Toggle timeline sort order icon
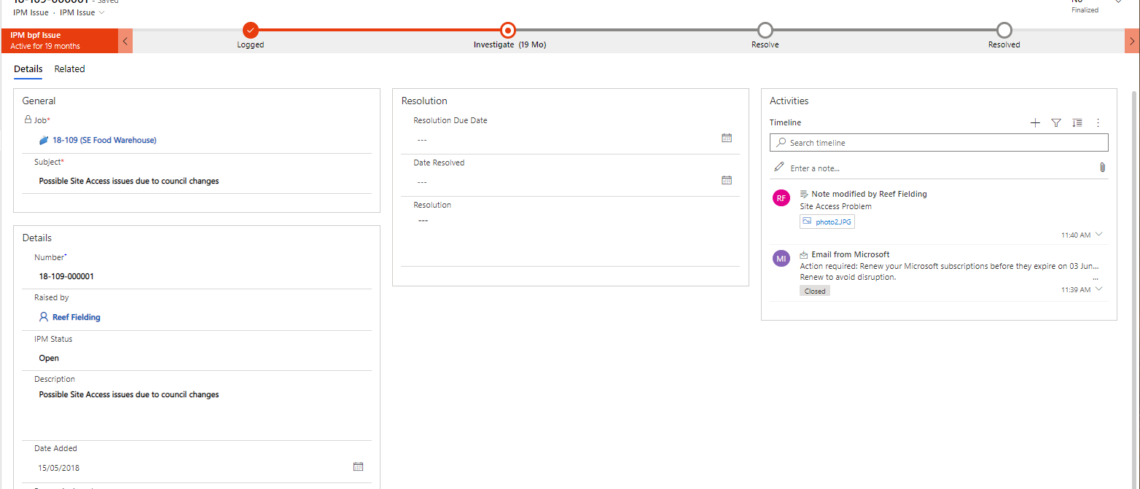This screenshot has width=1140, height=489. 1077,123
